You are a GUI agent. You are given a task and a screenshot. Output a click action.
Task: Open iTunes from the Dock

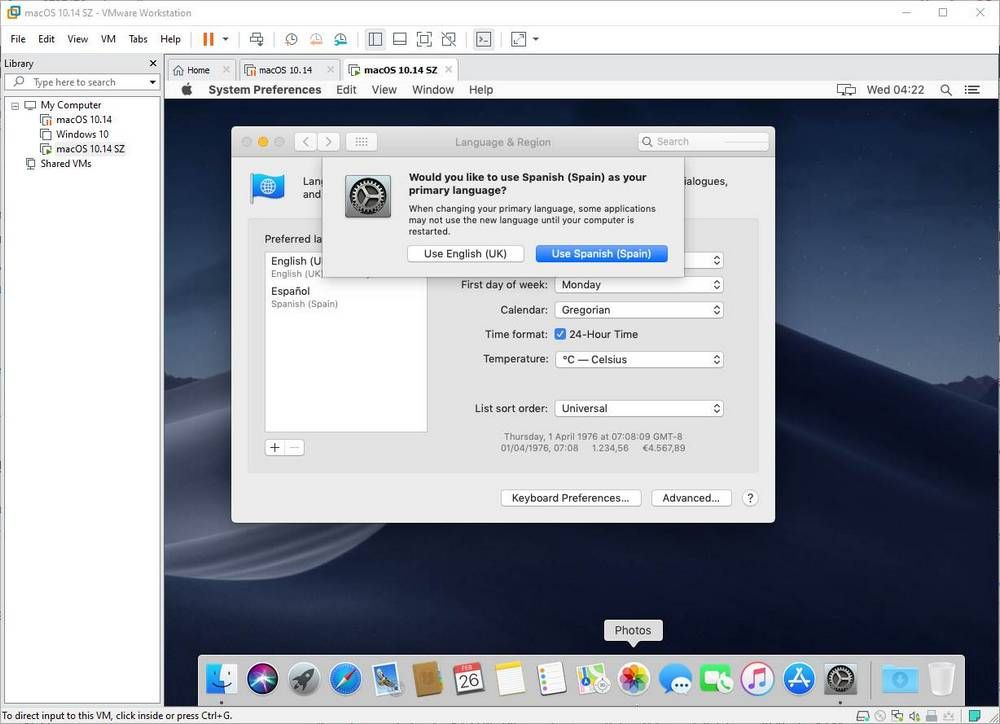758,679
